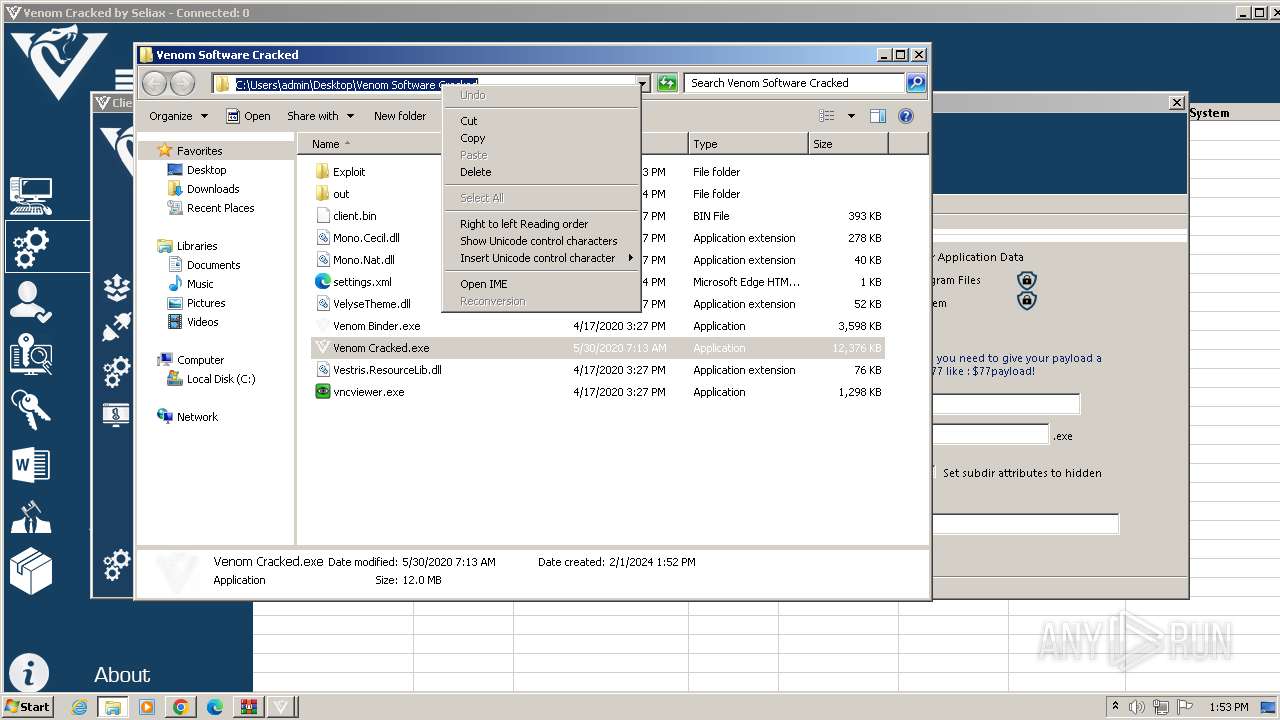This screenshot has height=720, width=1280.
Task: Click the System column header in Venom
Action: click(x=1209, y=113)
